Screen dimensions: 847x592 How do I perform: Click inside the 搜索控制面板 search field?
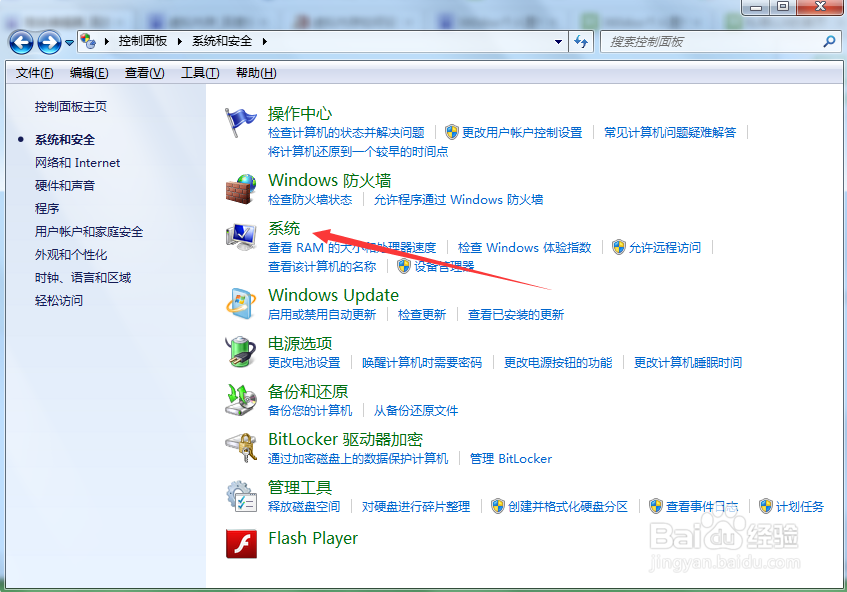click(x=713, y=42)
